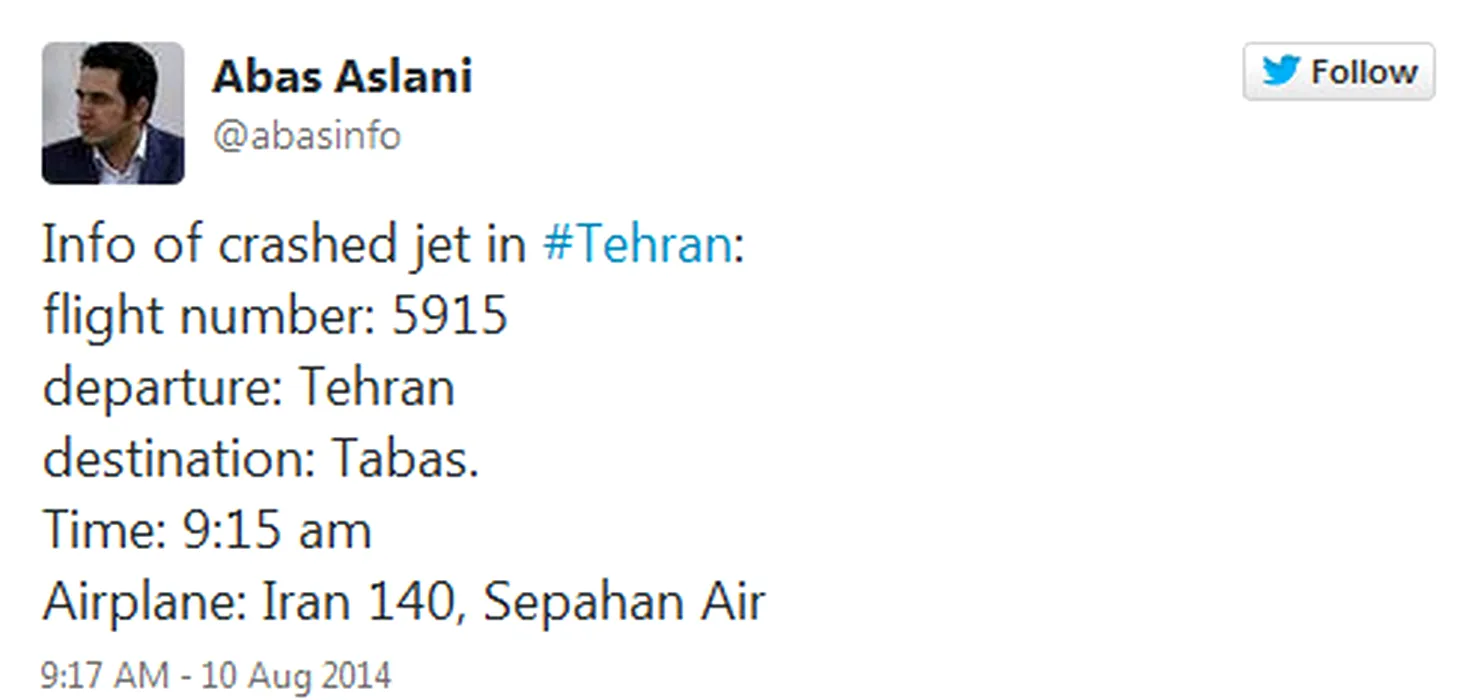Image resolution: width=1457 pixels, height=700 pixels.
Task: Open the Abas Aslani display name link
Action: pyautogui.click(x=342, y=76)
